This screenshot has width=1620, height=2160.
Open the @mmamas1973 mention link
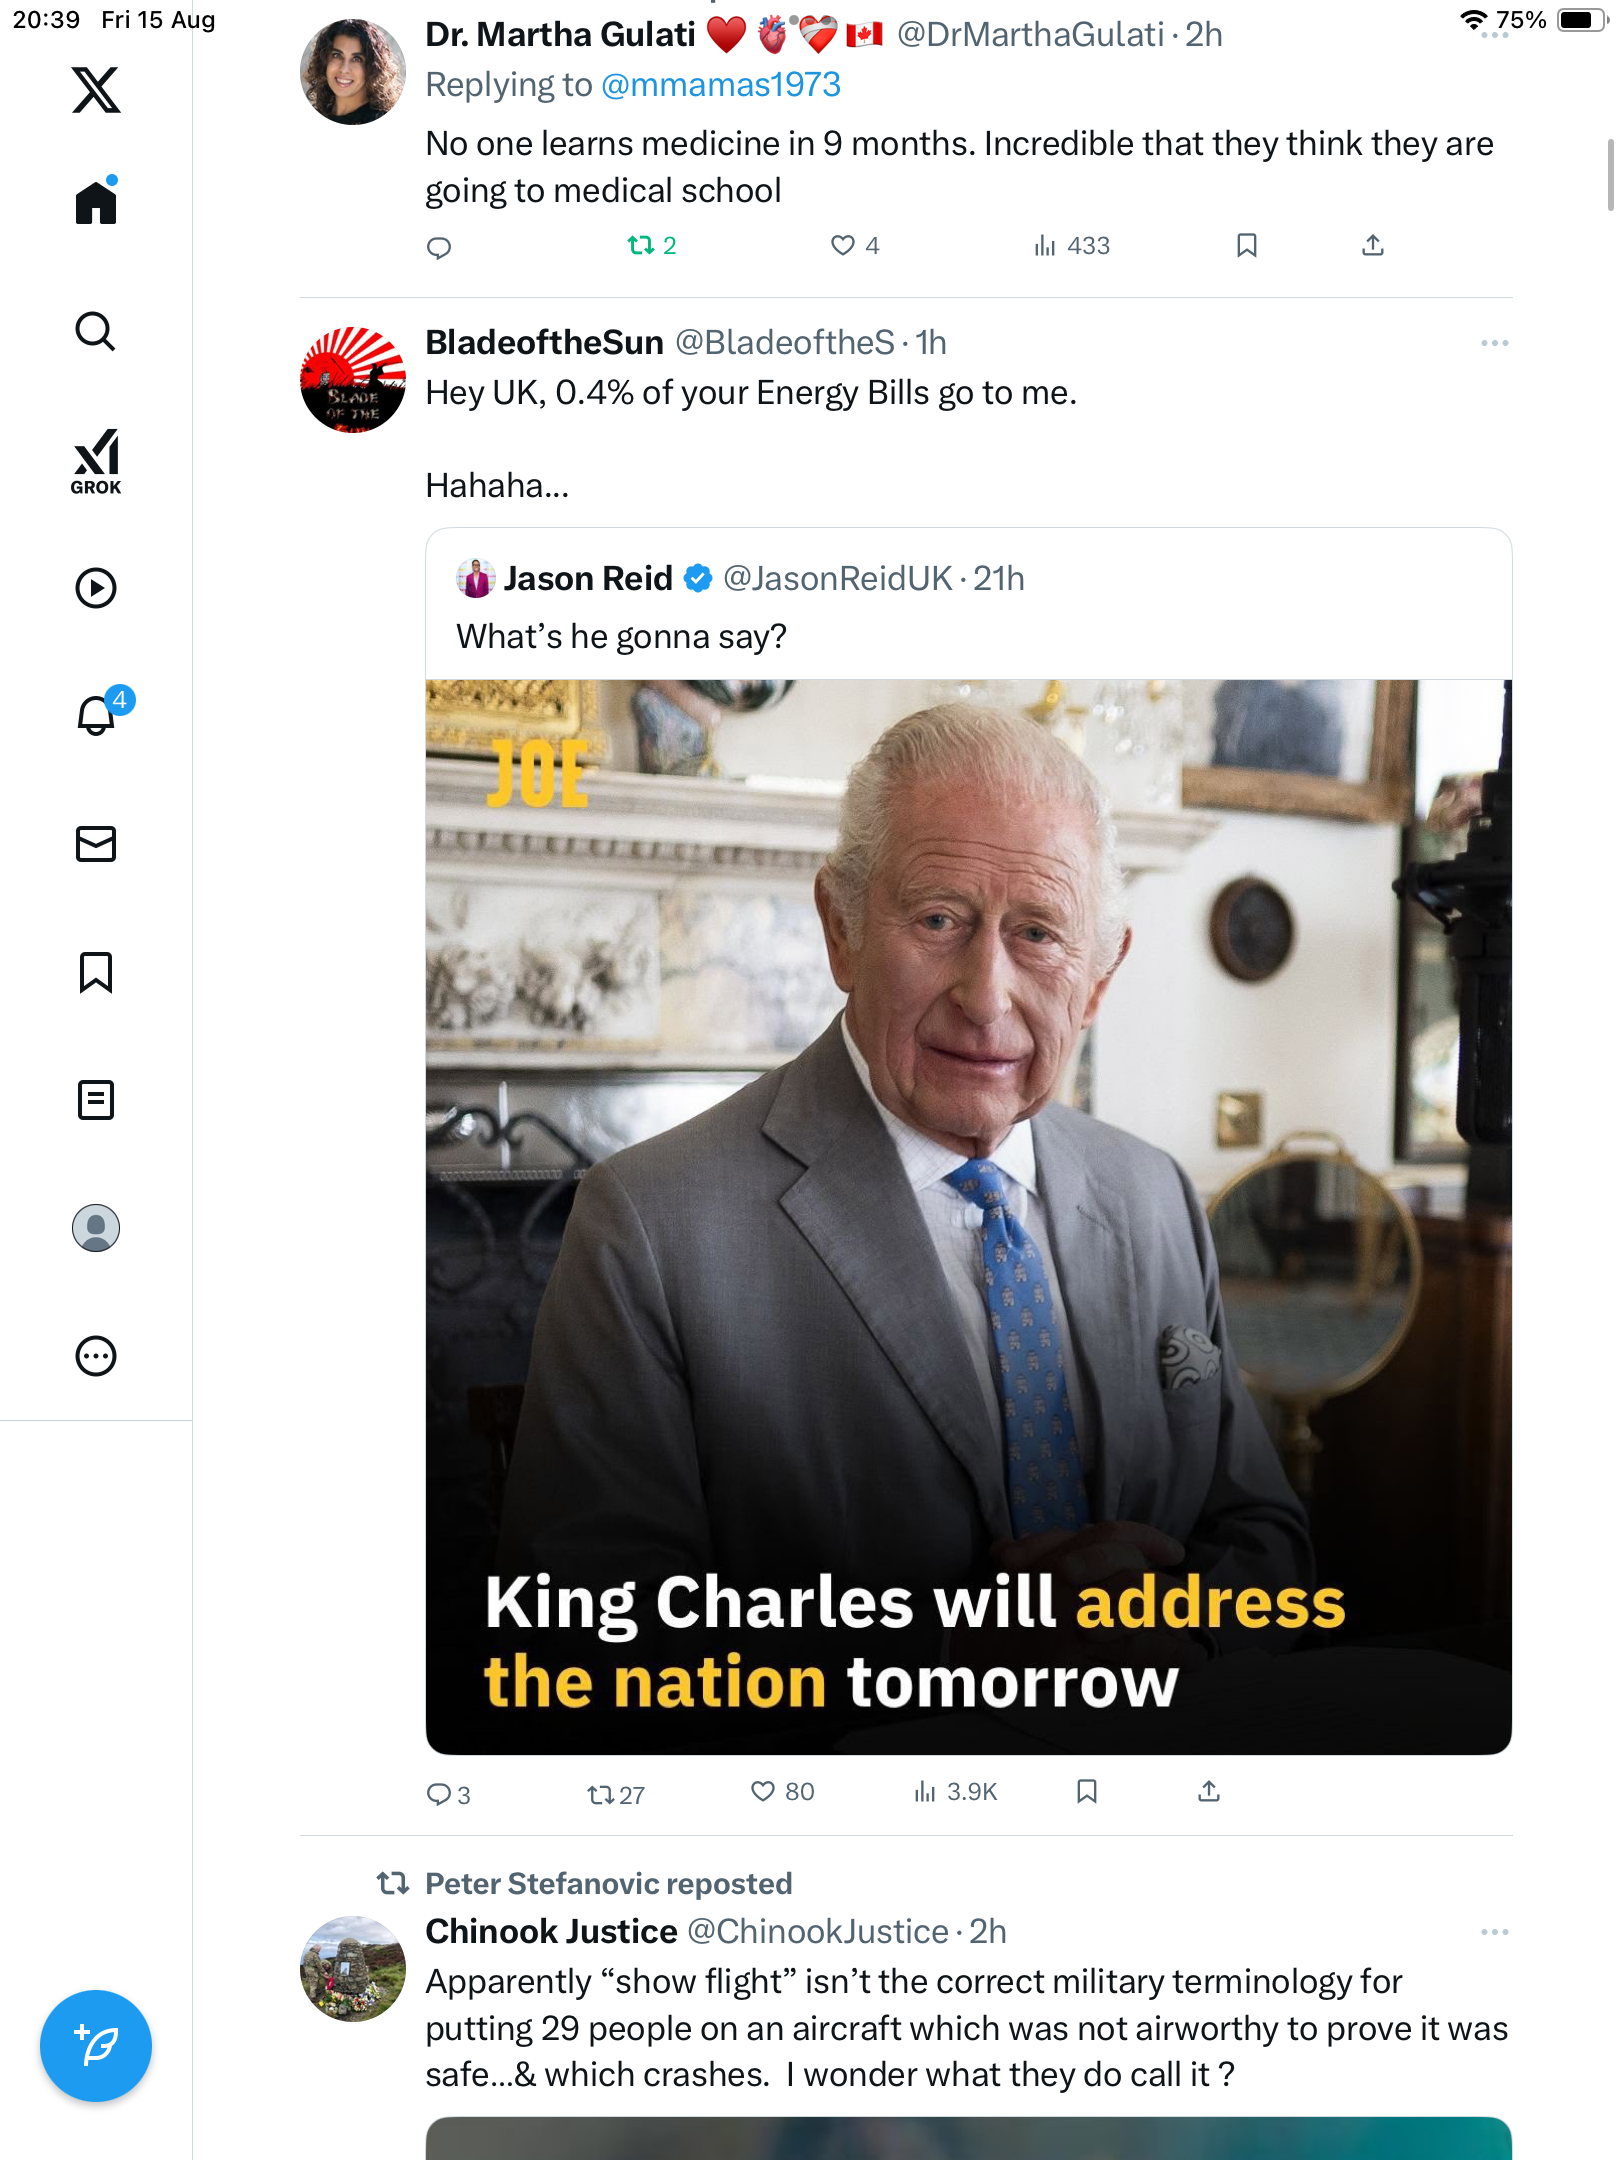click(720, 85)
